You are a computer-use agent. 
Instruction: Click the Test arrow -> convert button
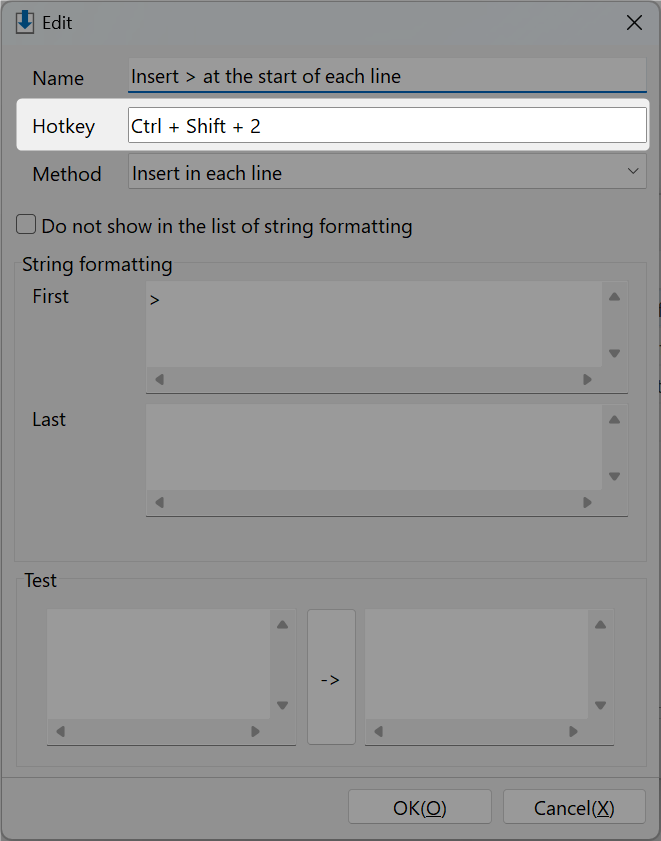(331, 677)
